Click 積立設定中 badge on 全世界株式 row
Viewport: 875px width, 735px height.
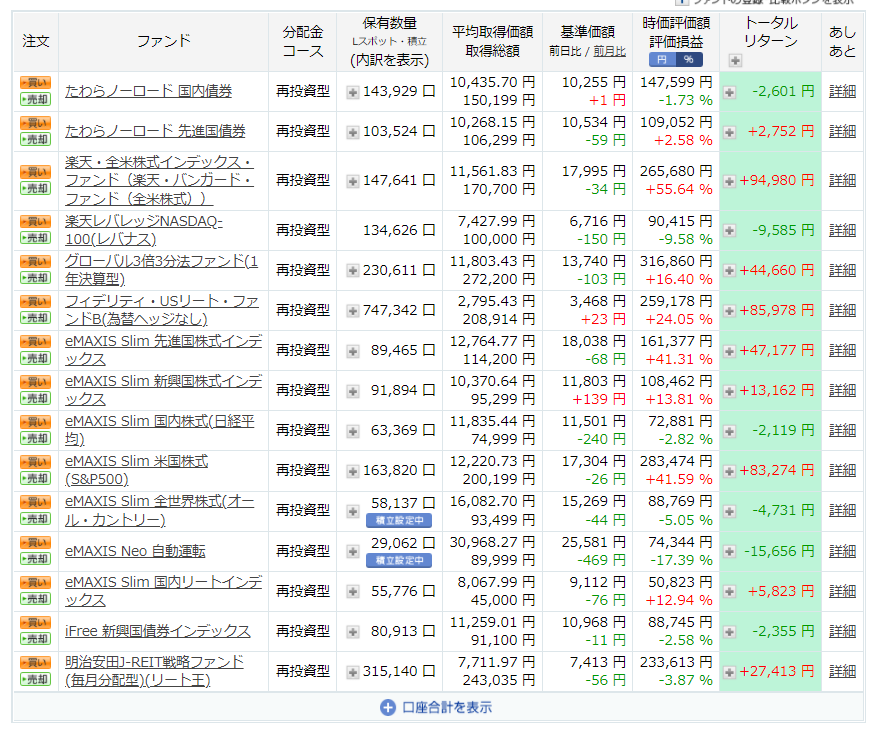[x=399, y=521]
